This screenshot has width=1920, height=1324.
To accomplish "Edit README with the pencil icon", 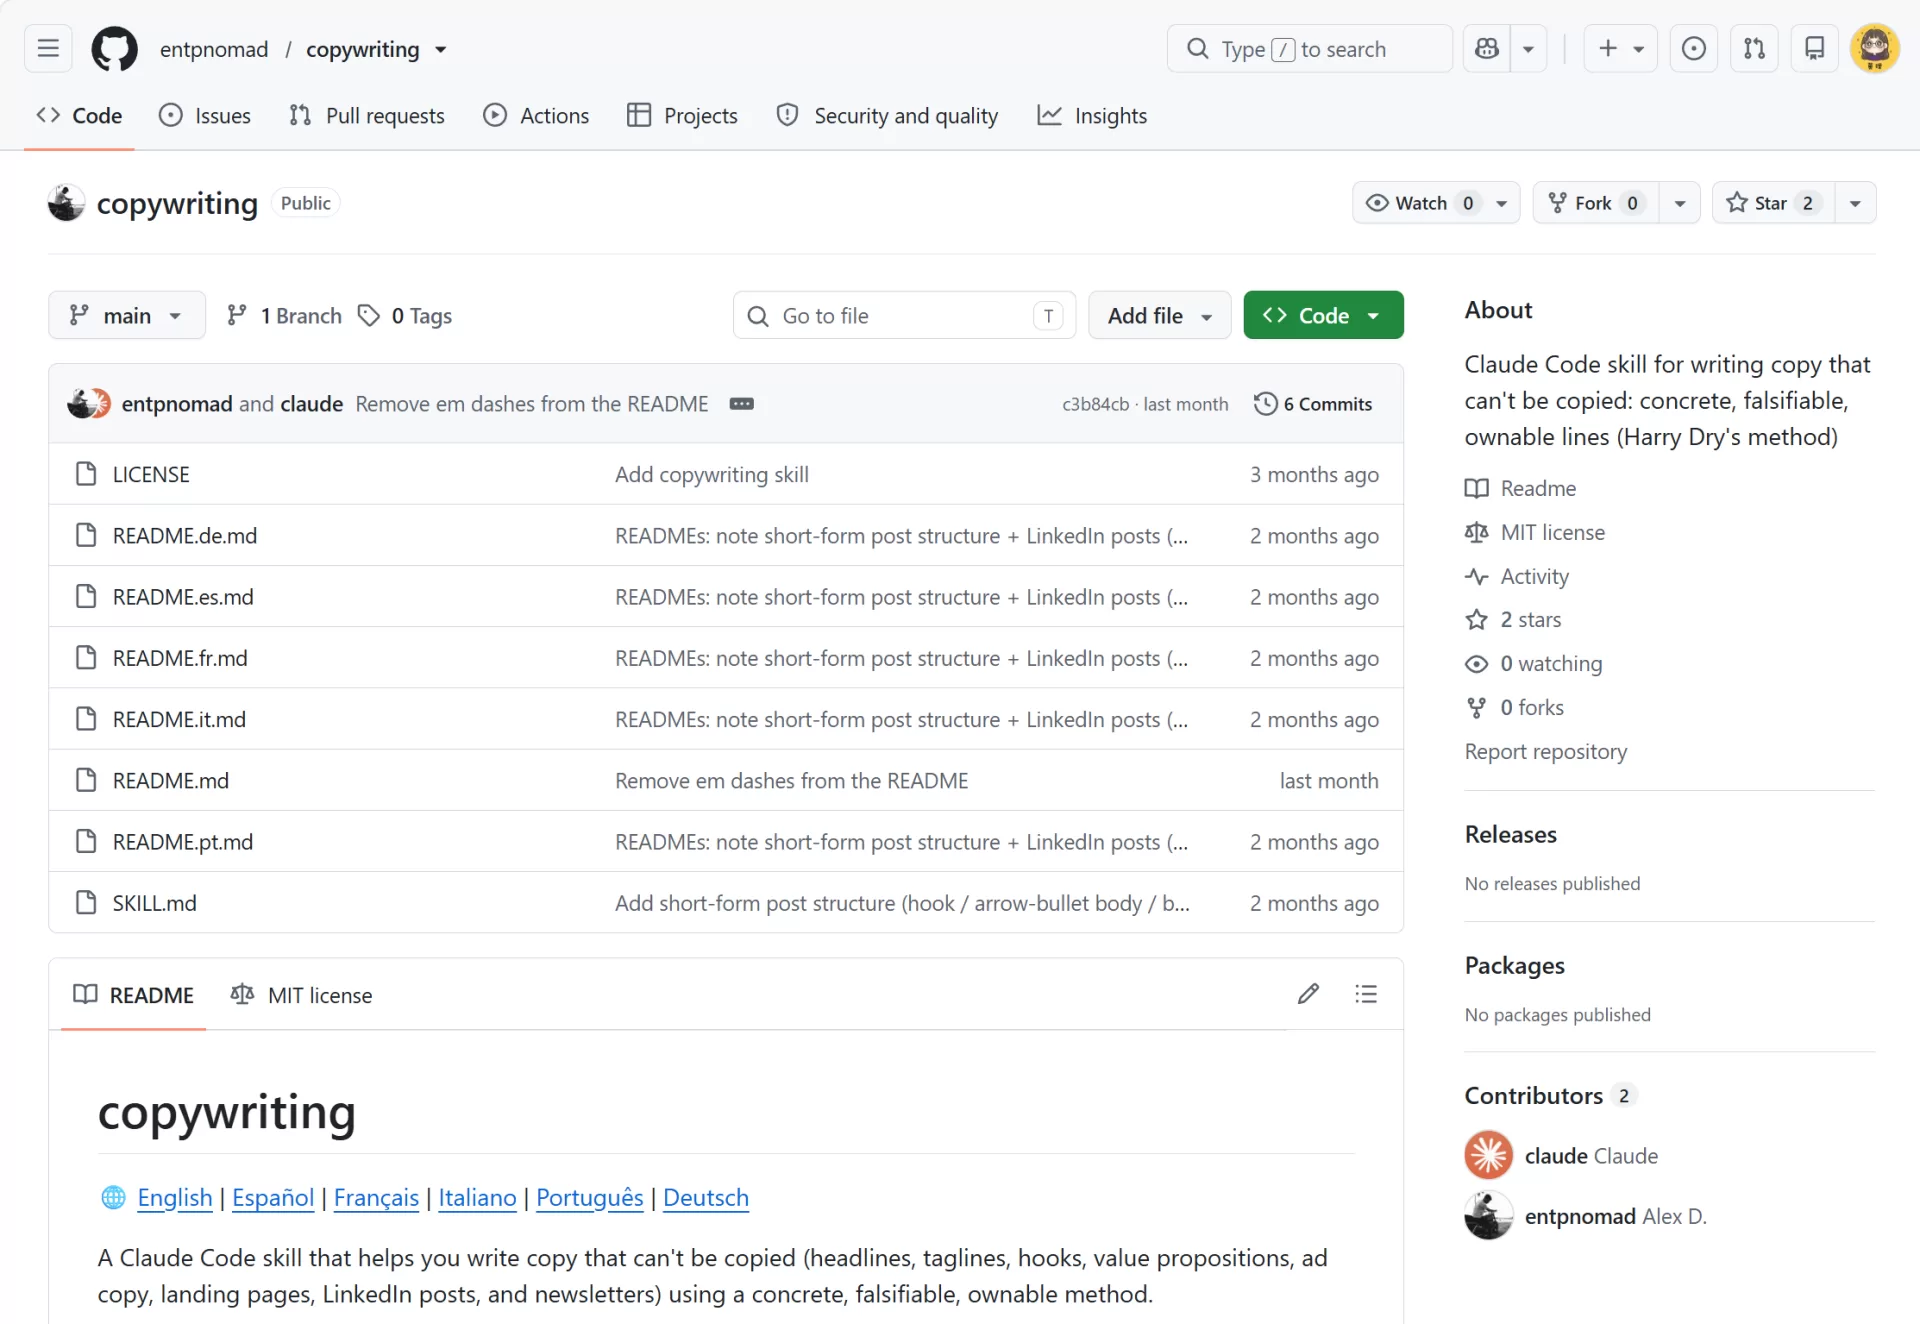I will (x=1308, y=994).
